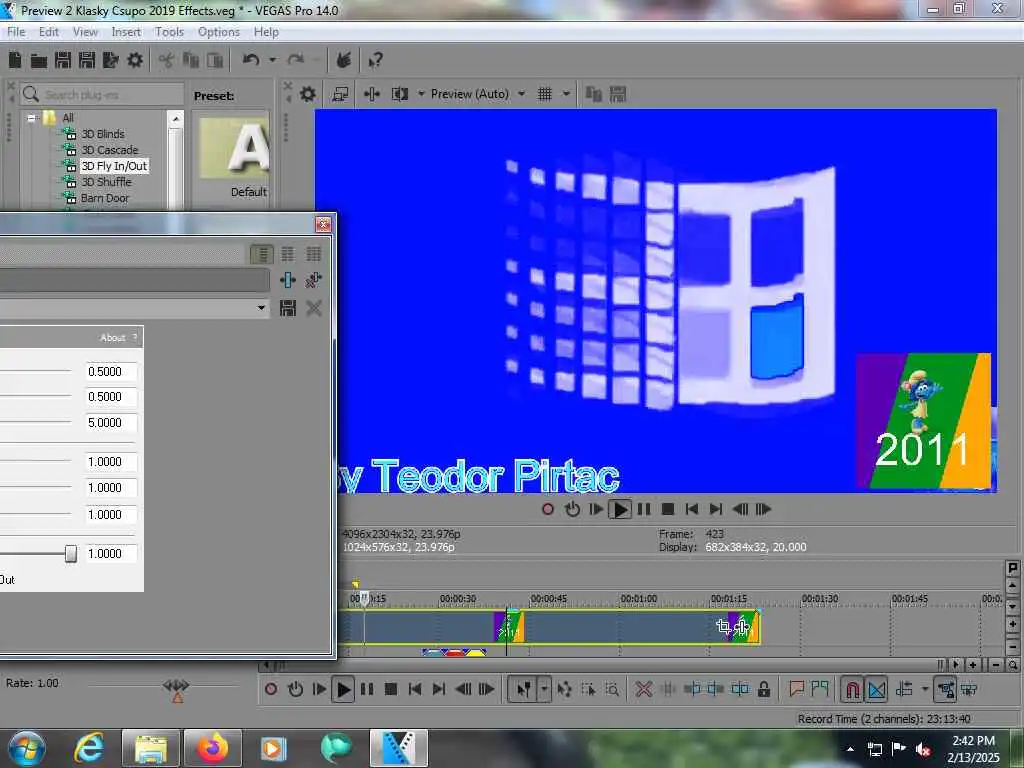Delete the preset with the X icon in dialog
This screenshot has height=768, width=1024.
314,308
